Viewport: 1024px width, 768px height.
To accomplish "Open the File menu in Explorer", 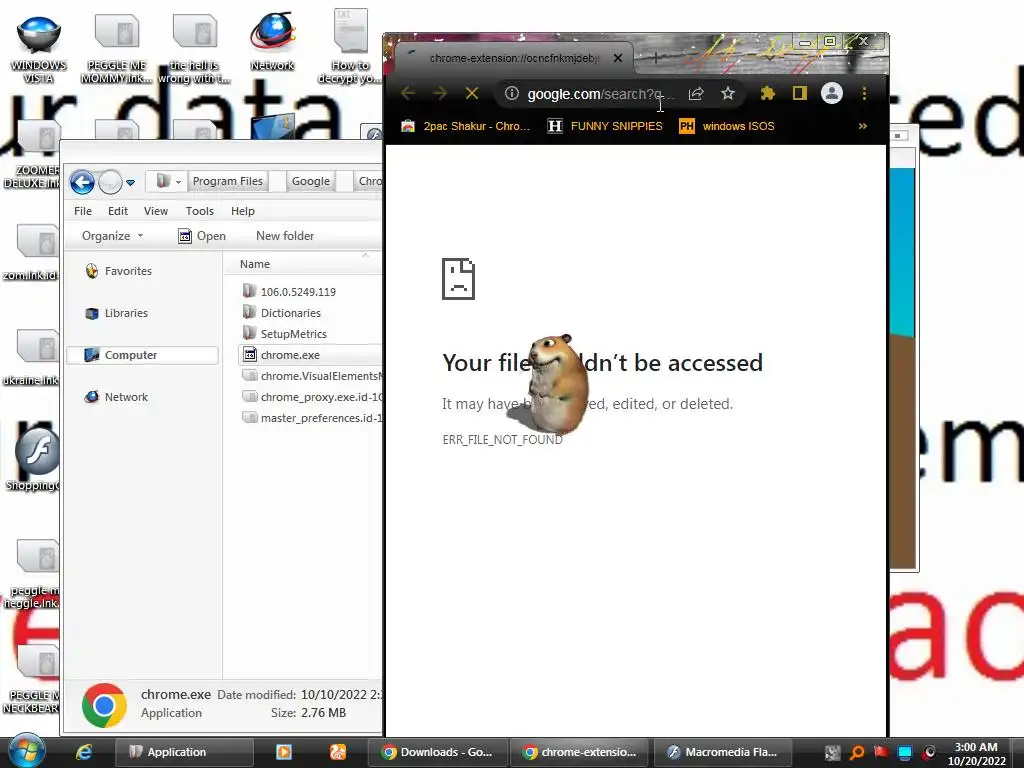I will tap(83, 211).
